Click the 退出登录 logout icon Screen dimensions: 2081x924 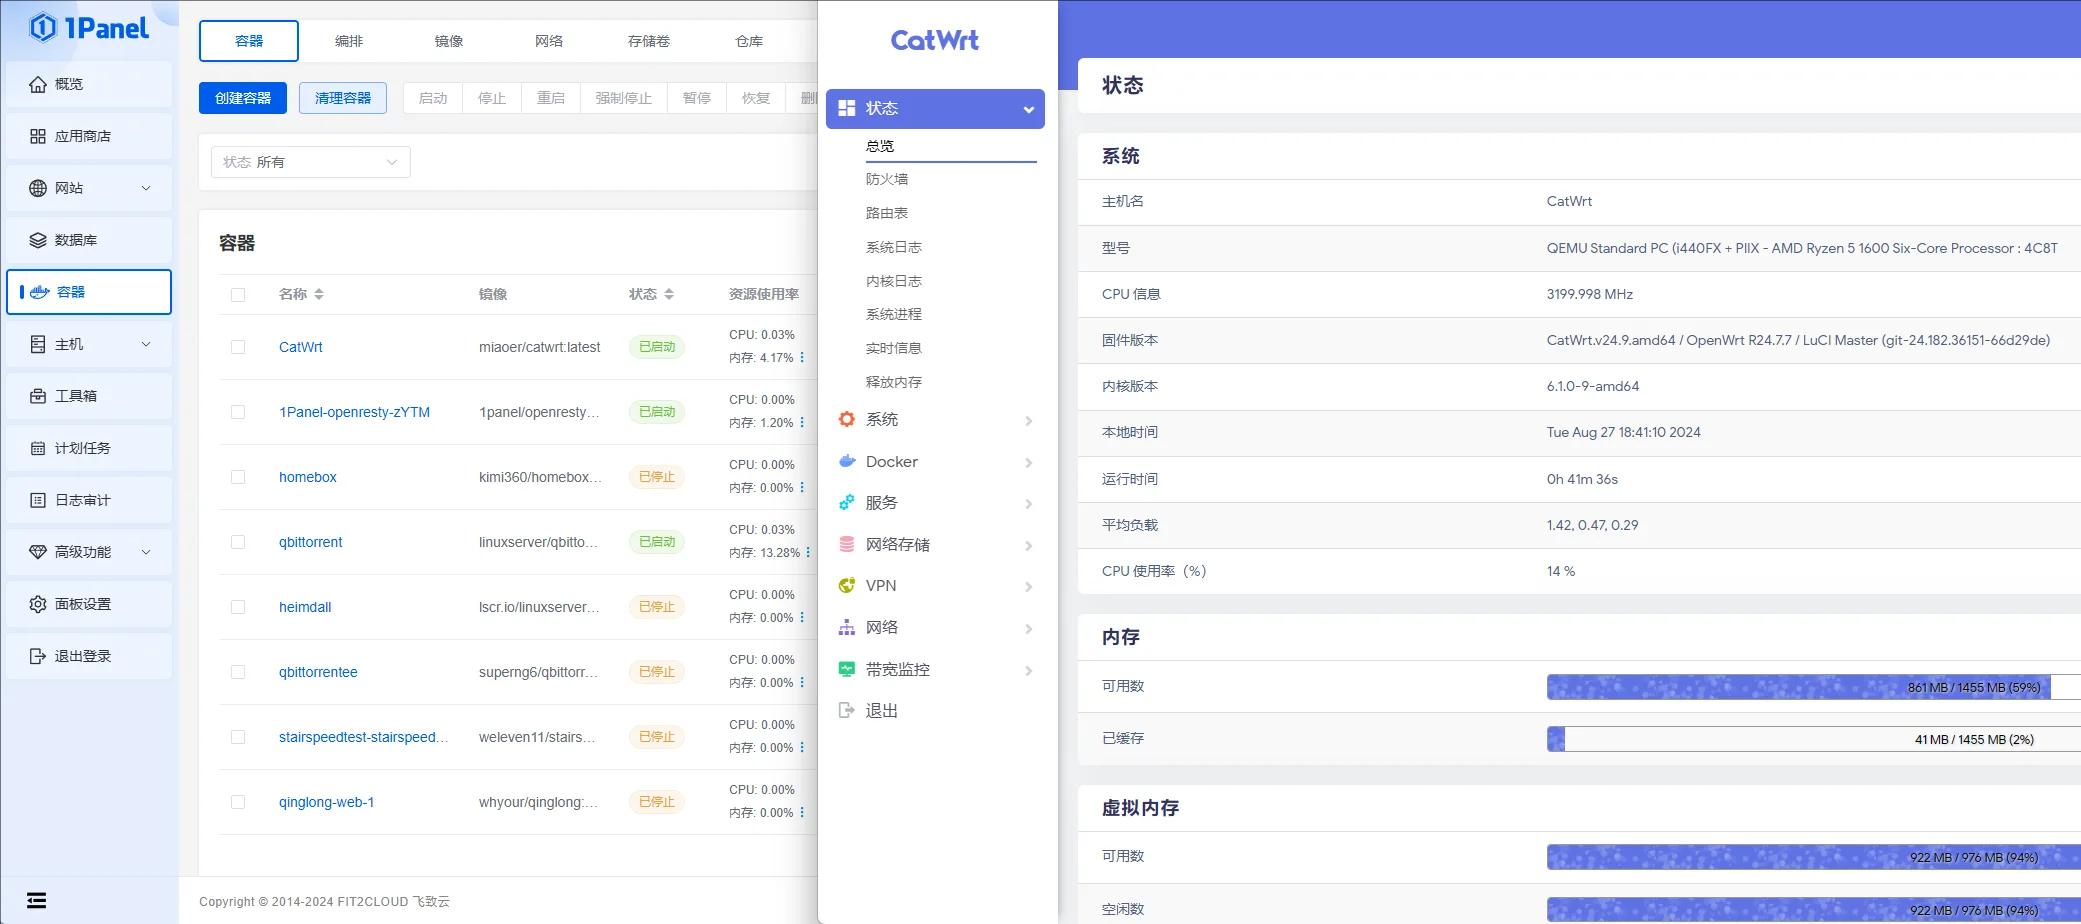38,656
